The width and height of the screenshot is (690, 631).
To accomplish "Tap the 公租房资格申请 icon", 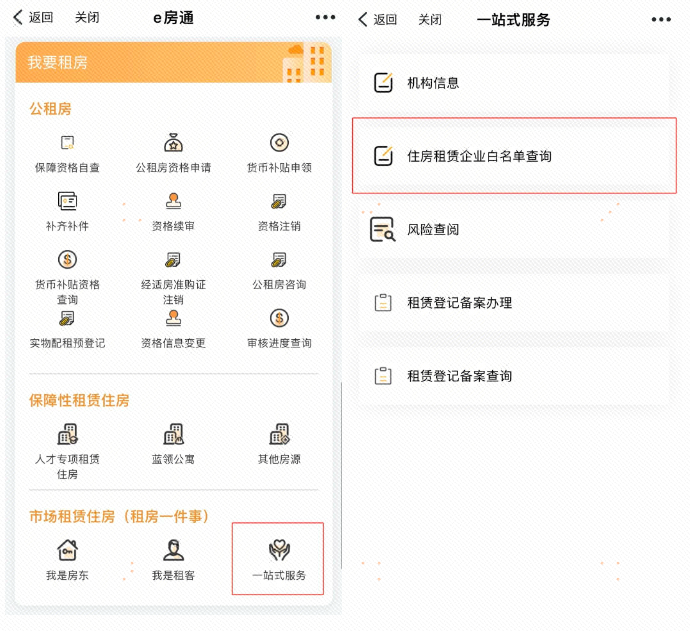I will 173,143.
